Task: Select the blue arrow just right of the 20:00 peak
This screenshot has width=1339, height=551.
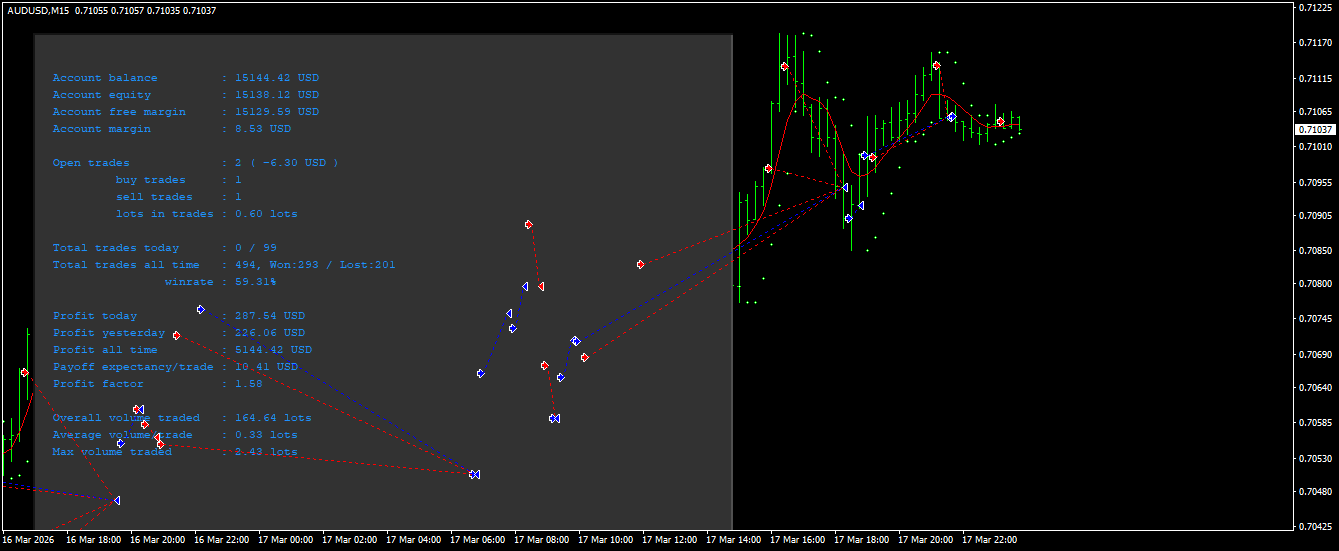Action: 951,117
